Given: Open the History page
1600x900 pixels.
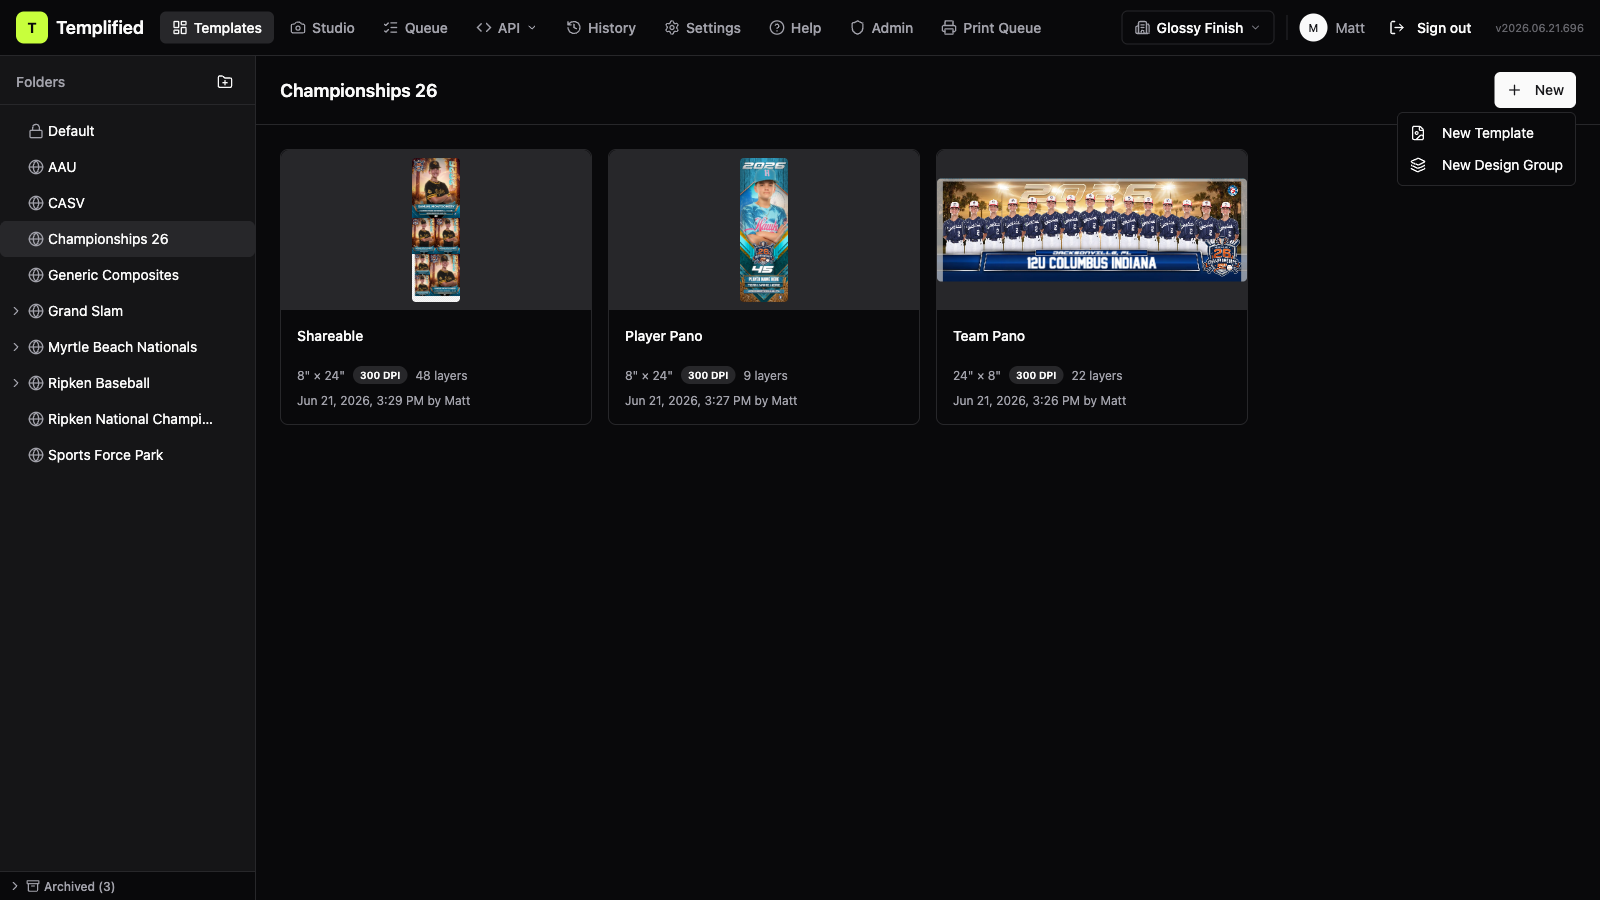Looking at the screenshot, I should click(x=601, y=28).
